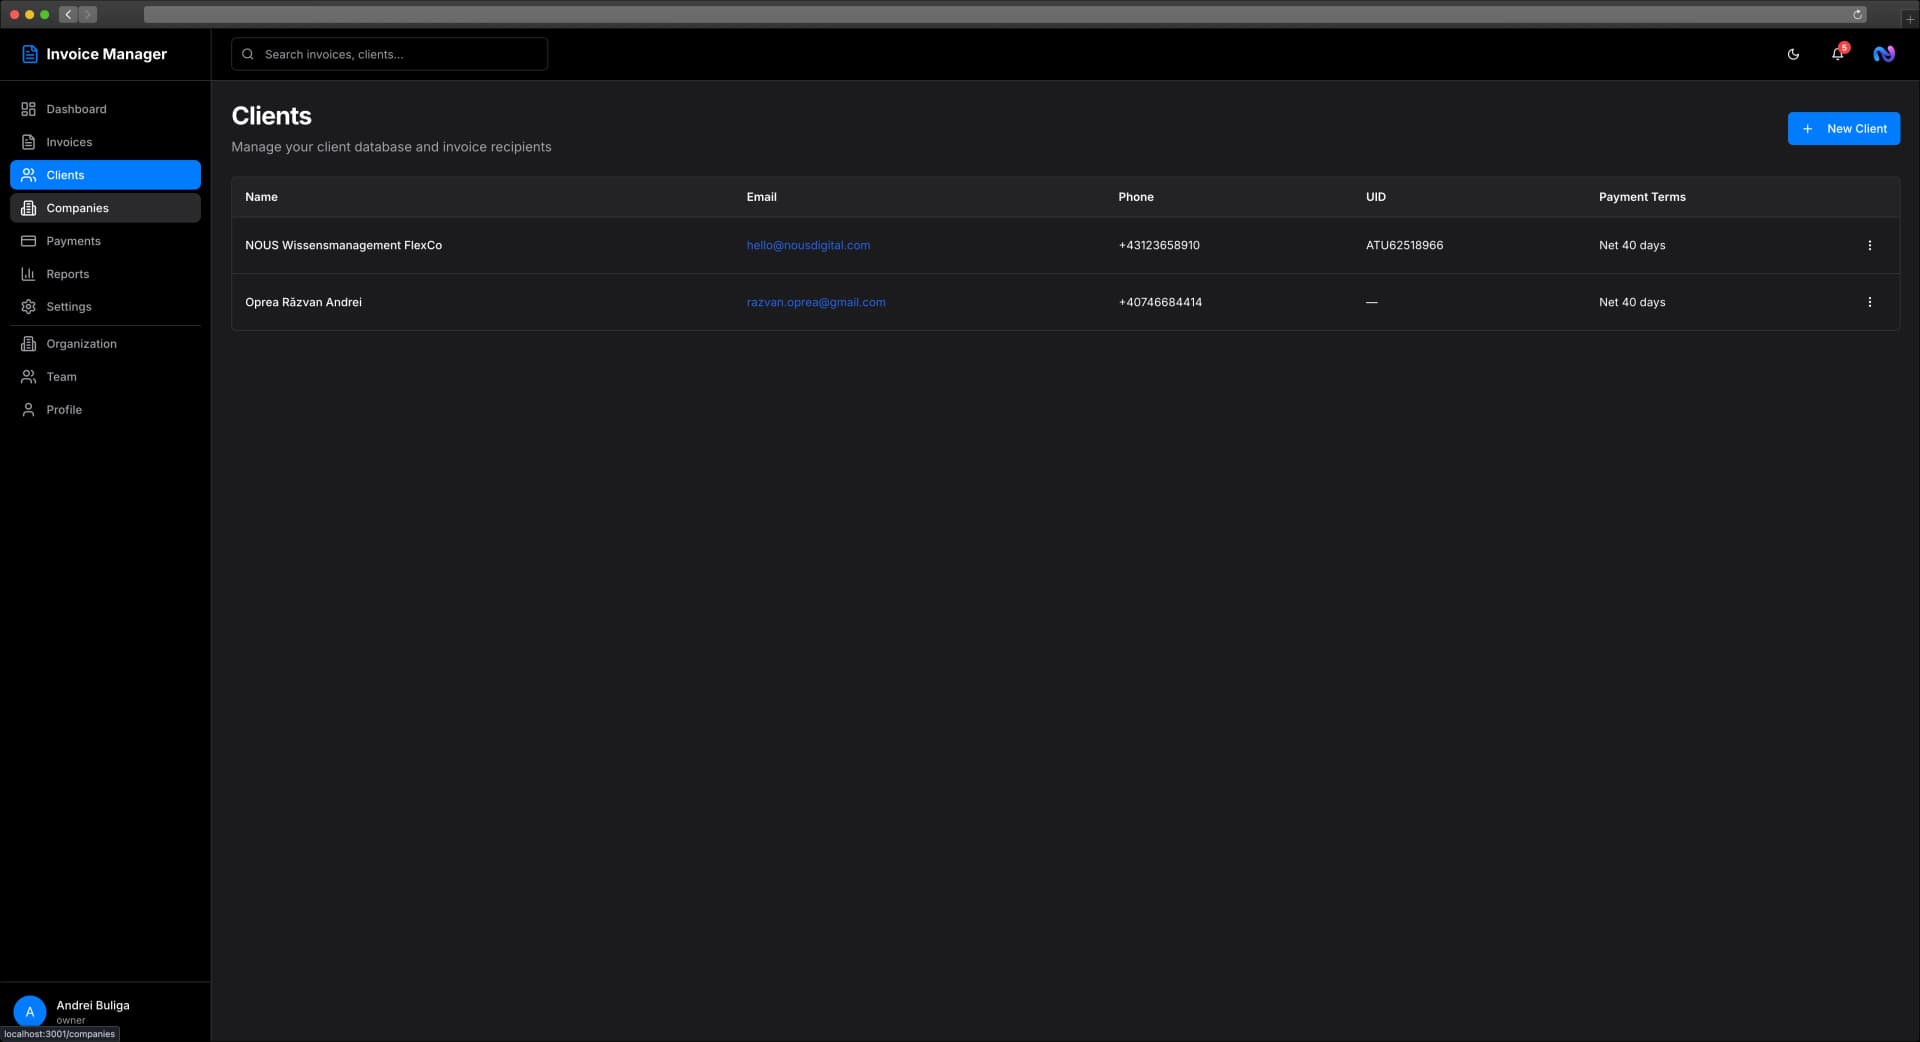Screen dimensions: 1920x1042
Task: Click the Payment Terms column header
Action: (1642, 197)
